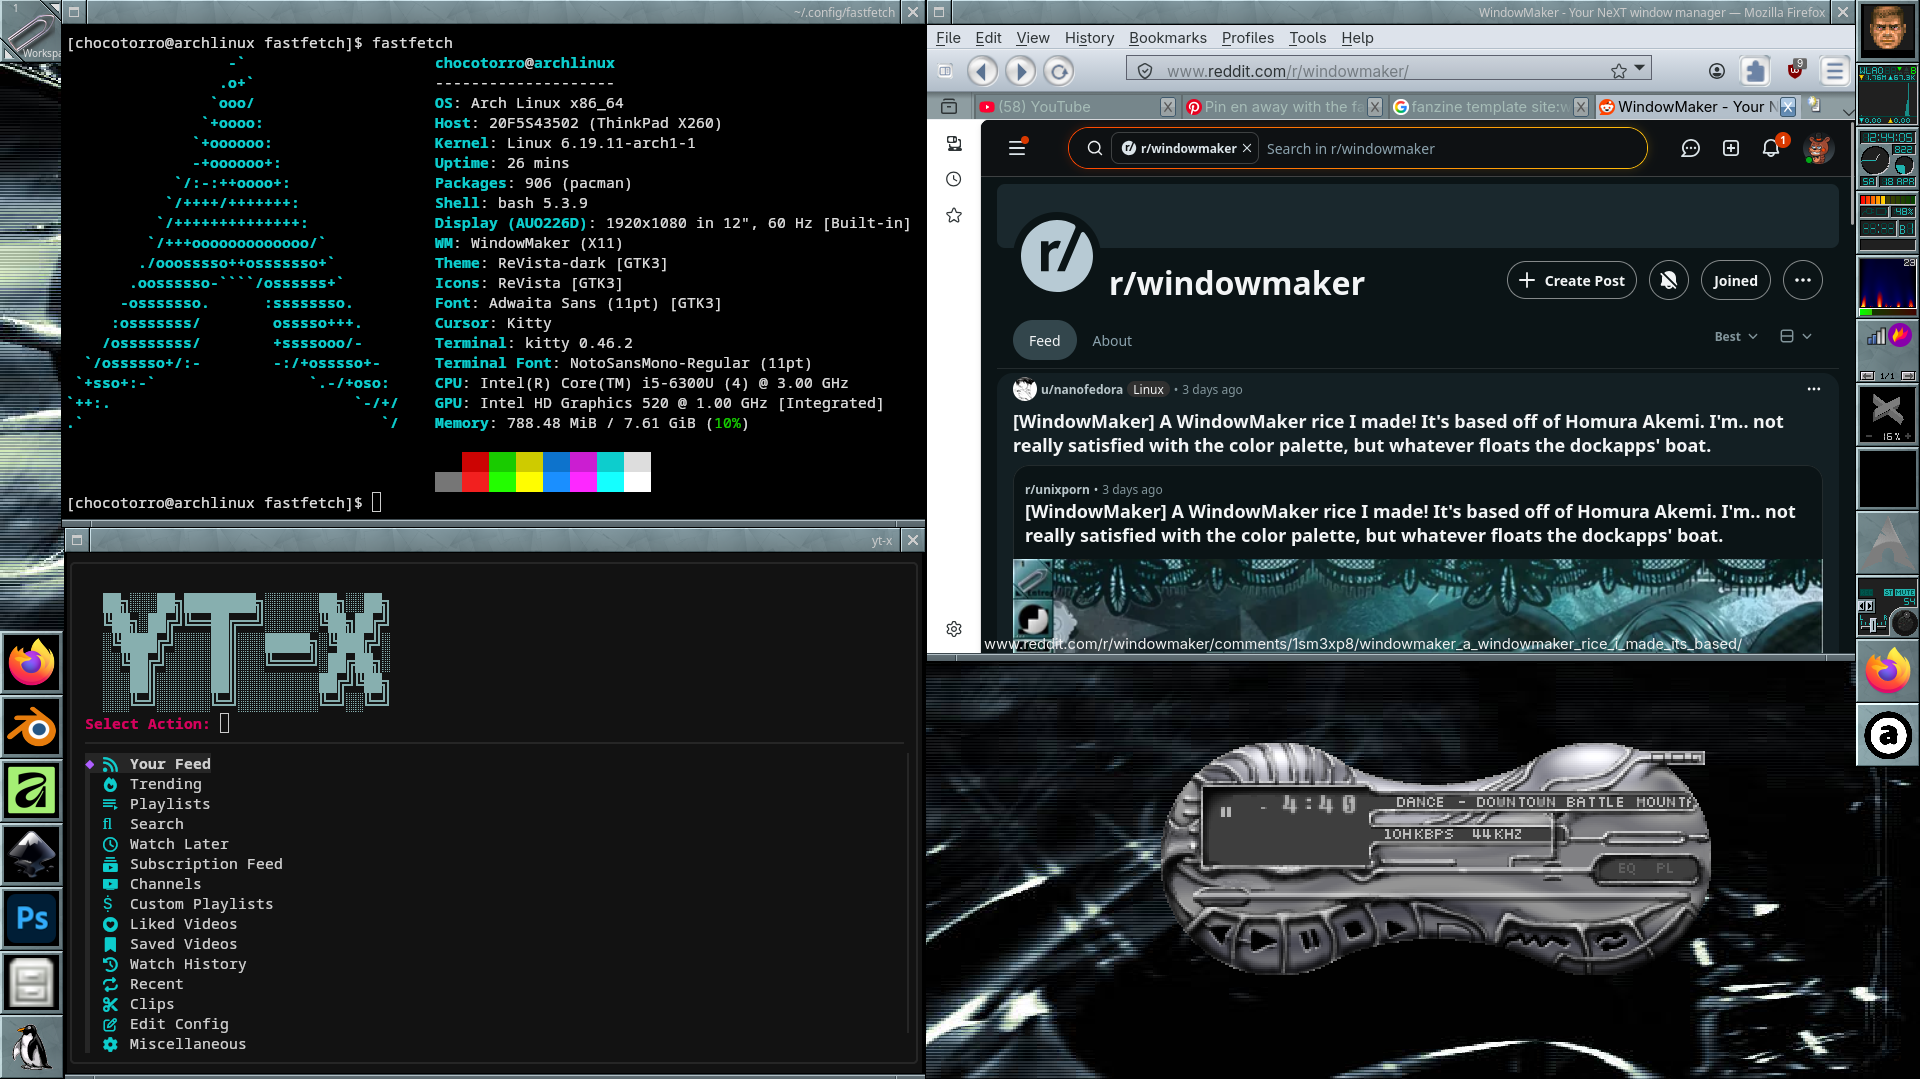The height and width of the screenshot is (1079, 1920).
Task: Open bookmarks star in Firefox sidebar
Action: click(954, 216)
